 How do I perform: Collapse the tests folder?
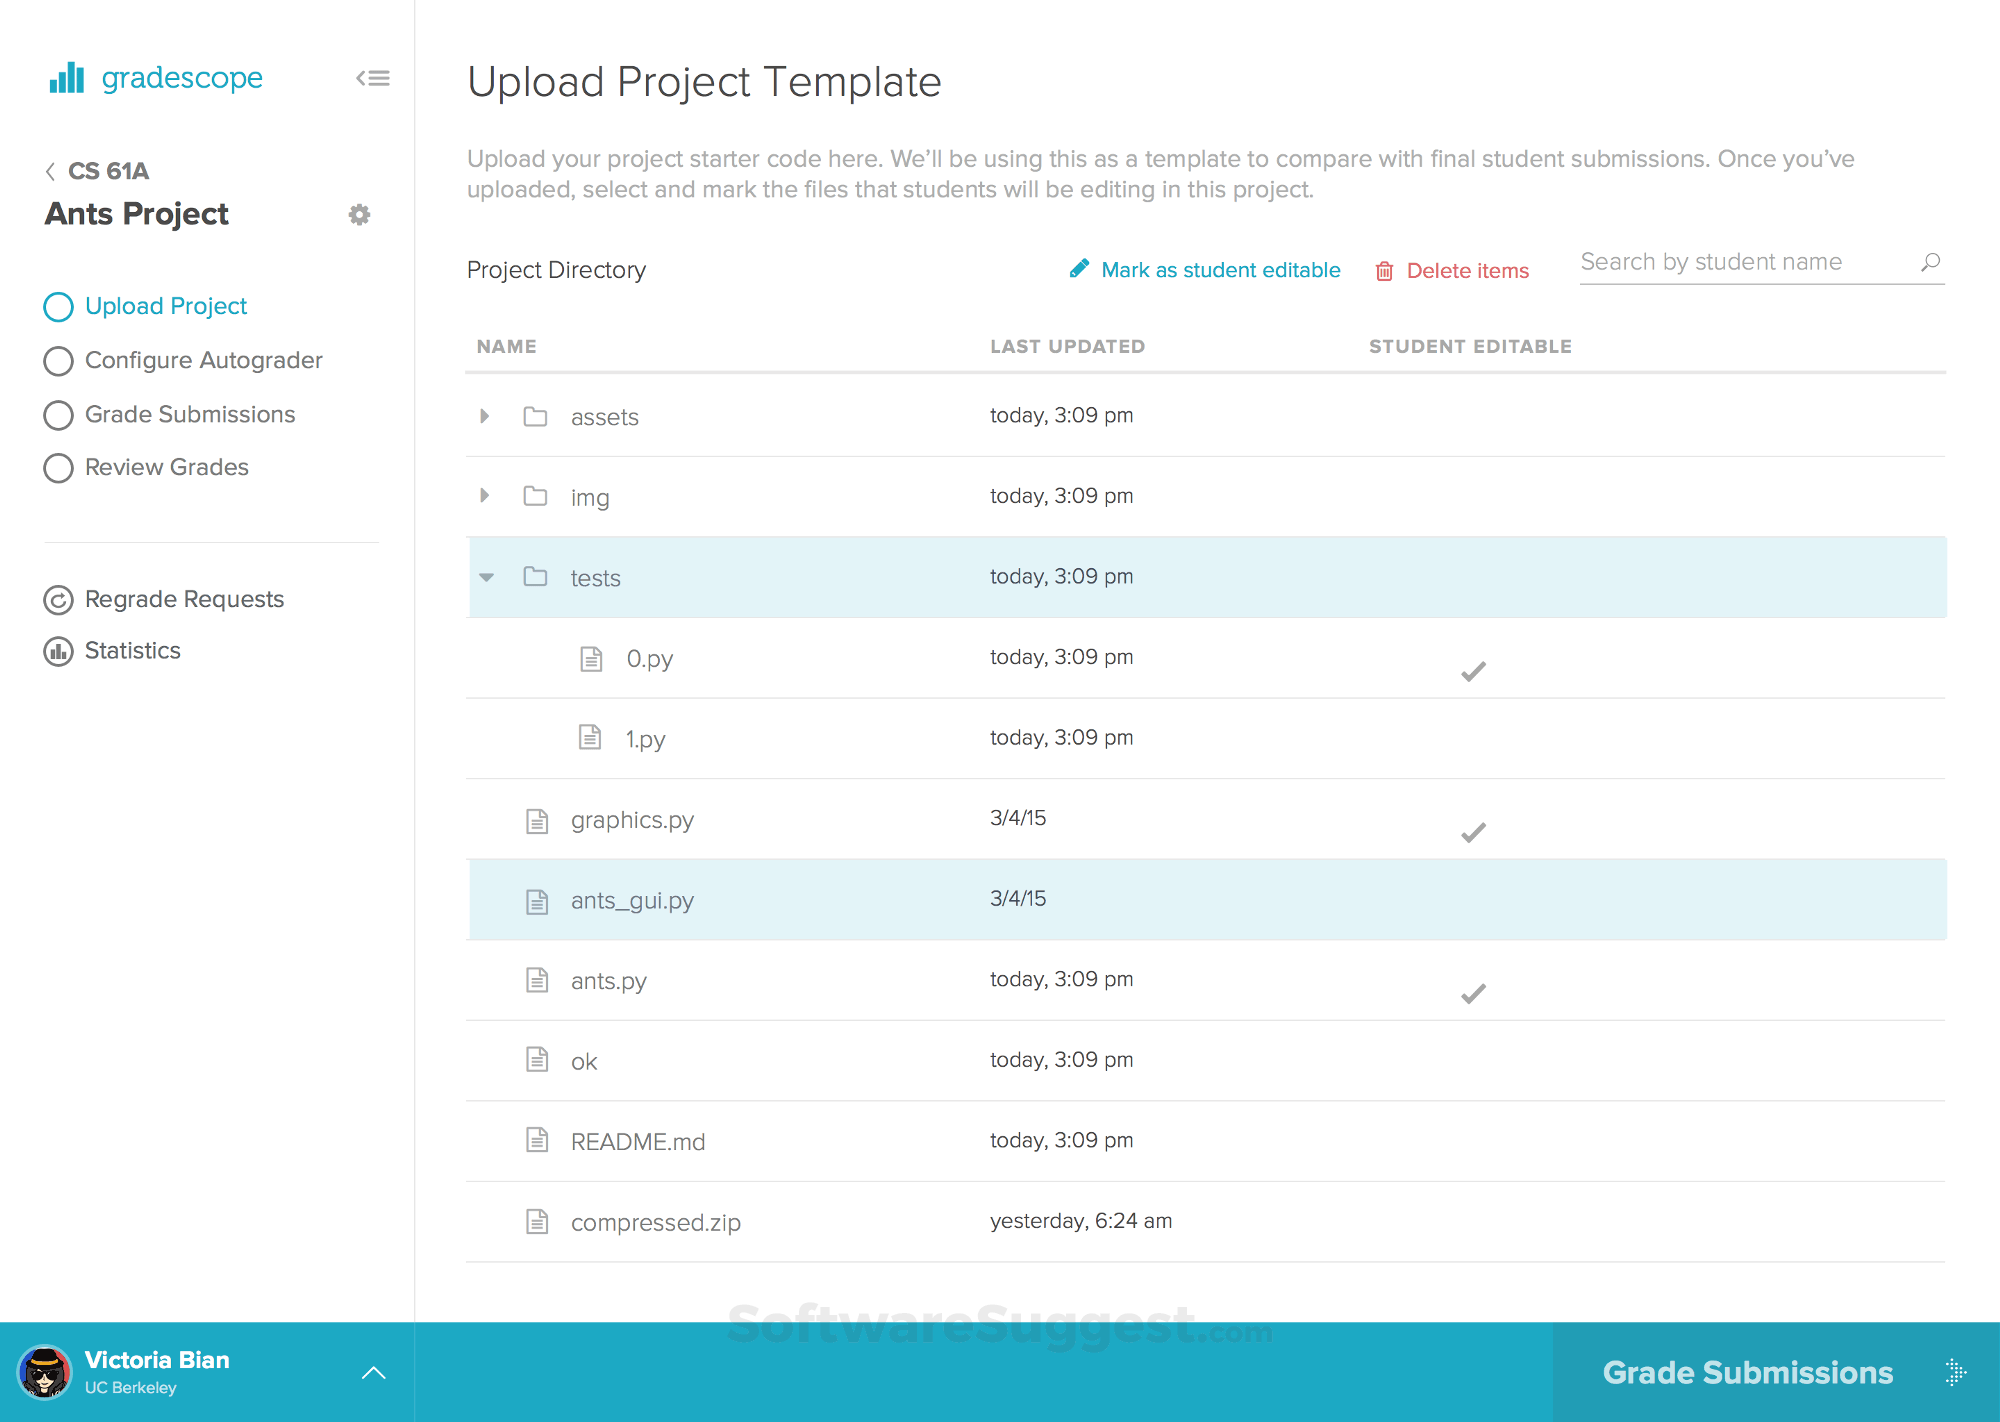tap(486, 578)
